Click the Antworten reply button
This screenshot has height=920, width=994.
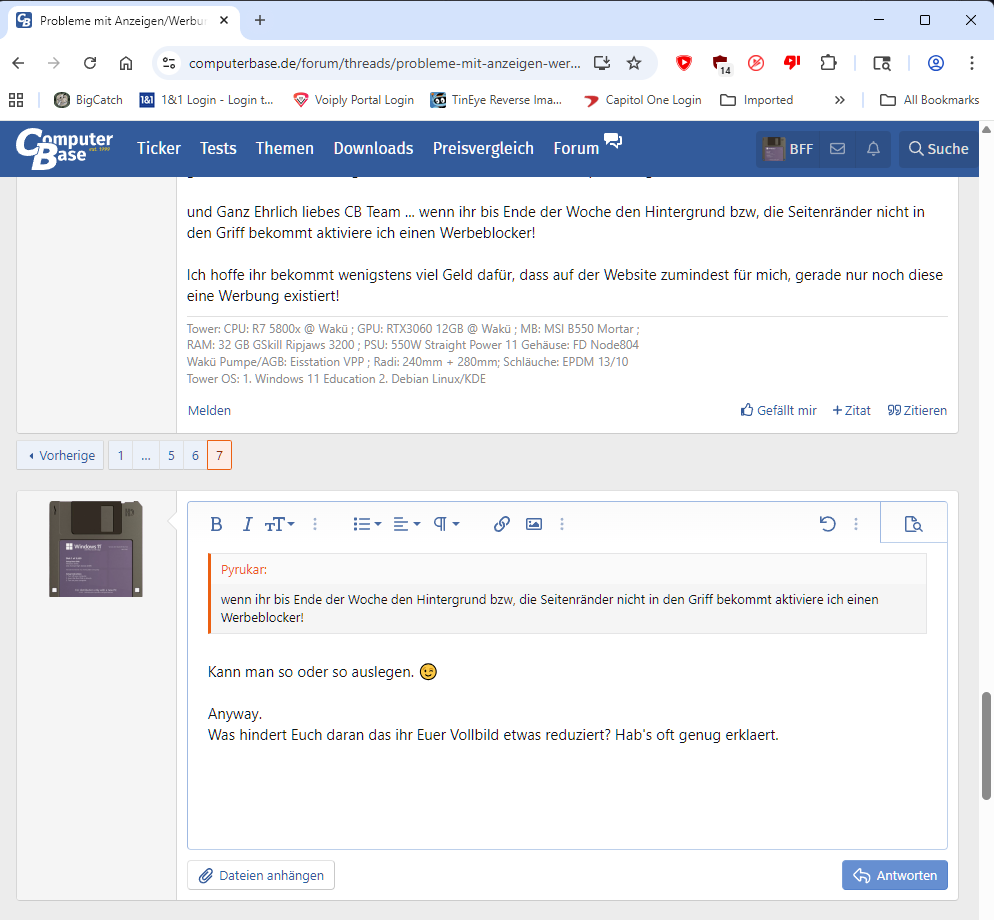coord(894,875)
